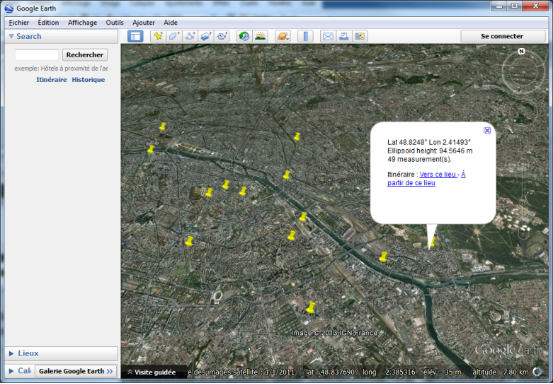The width and height of the screenshot is (553, 384).
Task: Open the ruler measuring tool
Action: pyautogui.click(x=305, y=36)
